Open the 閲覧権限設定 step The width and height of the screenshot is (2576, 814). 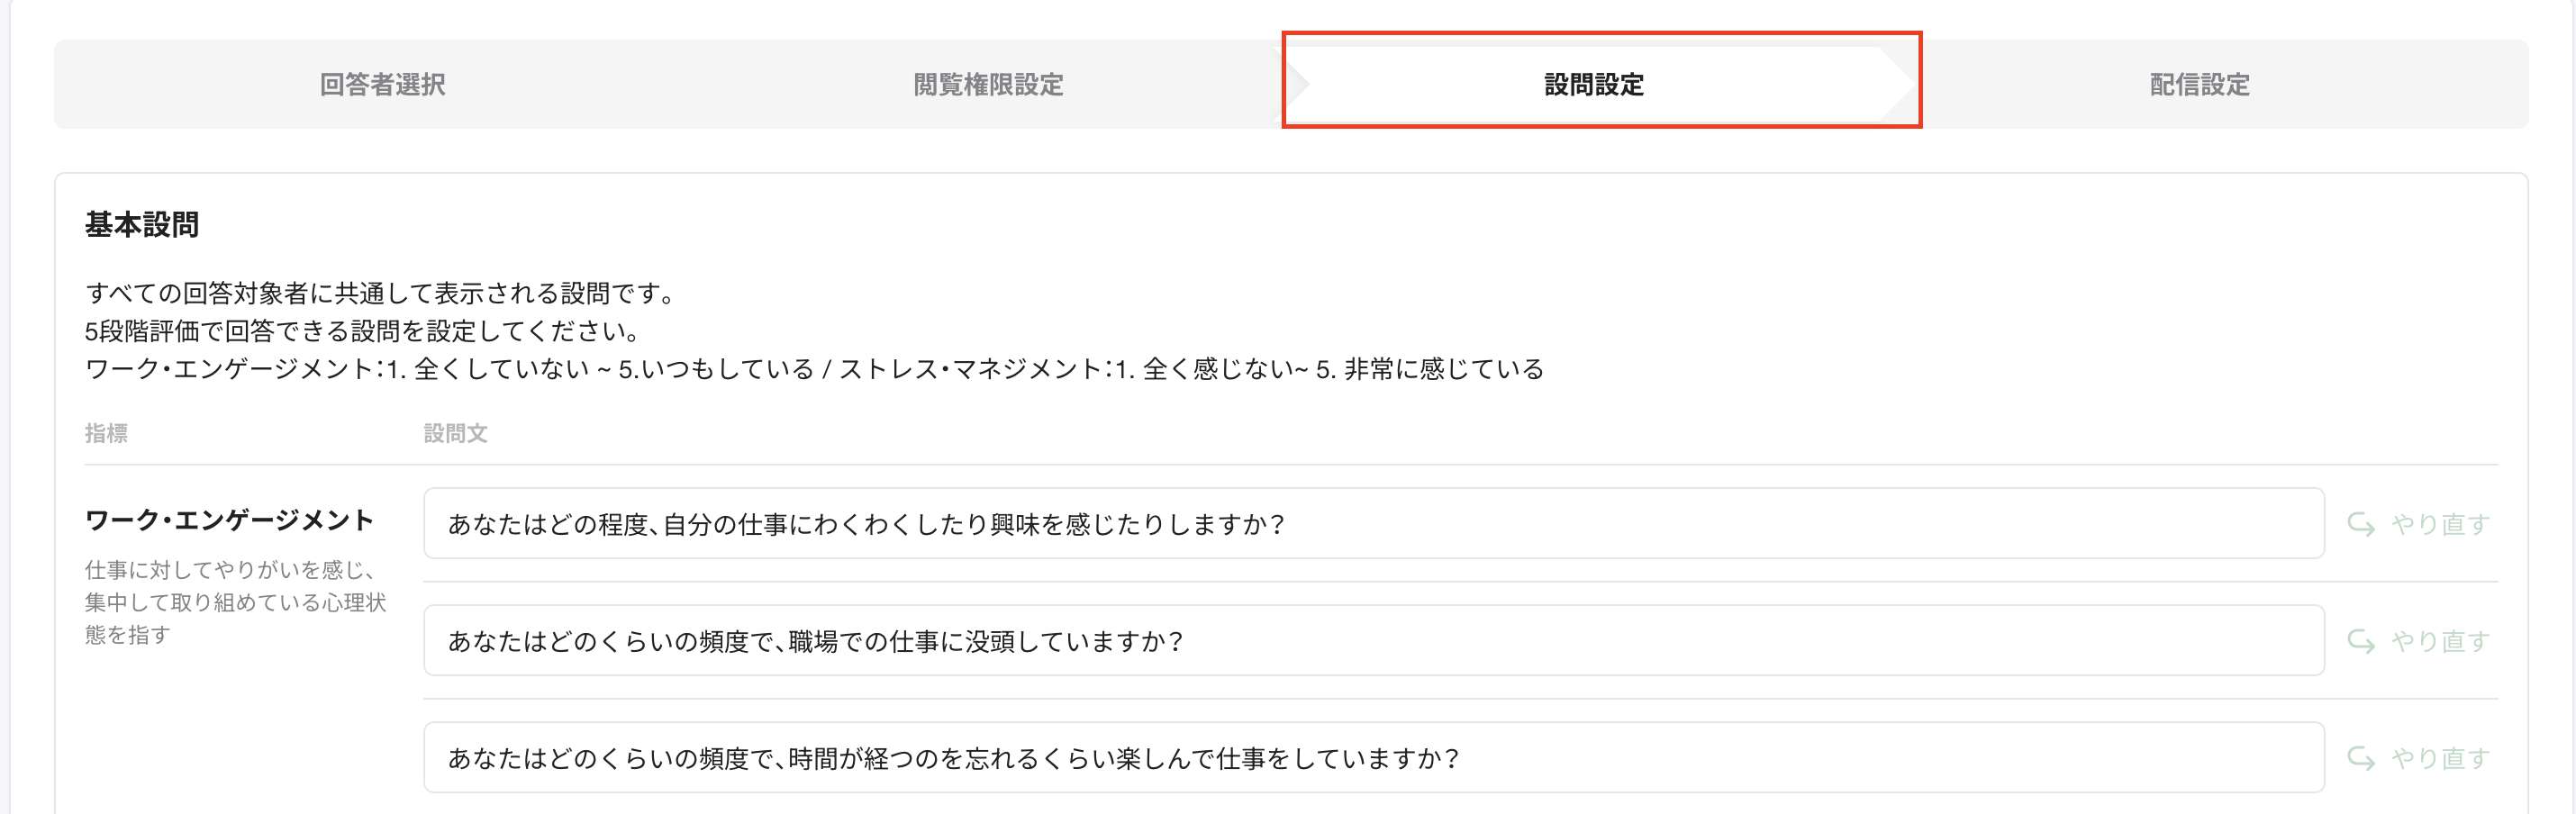pyautogui.click(x=990, y=85)
